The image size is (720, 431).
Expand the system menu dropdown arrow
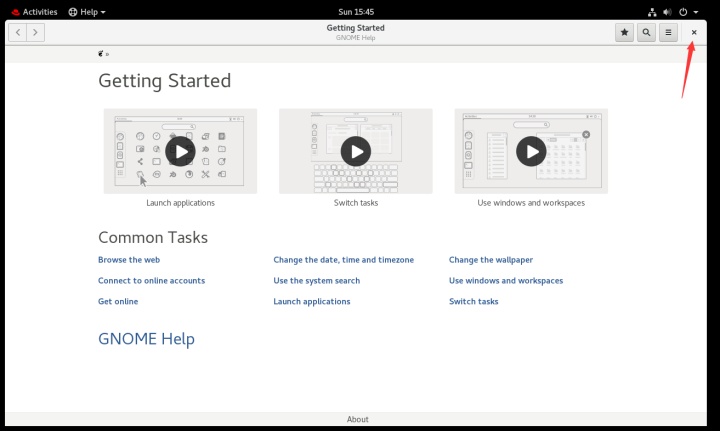(x=696, y=12)
